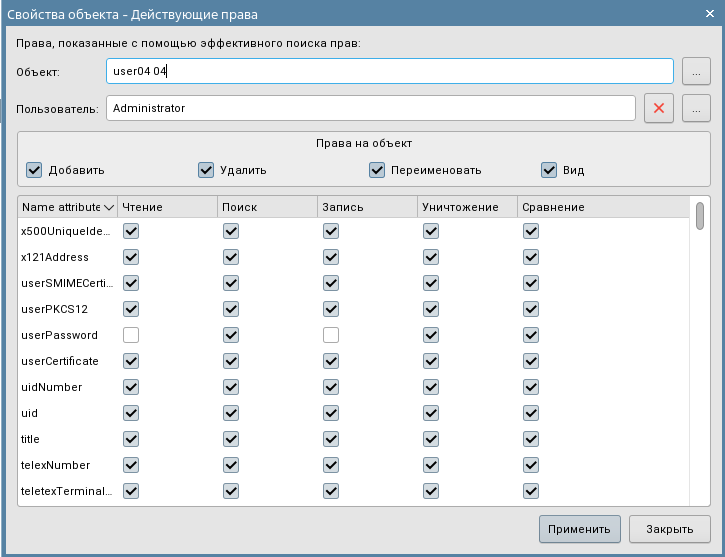This screenshot has width=725, height=557.
Task: Click the Пользователь field containing Administrator
Action: click(x=370, y=108)
